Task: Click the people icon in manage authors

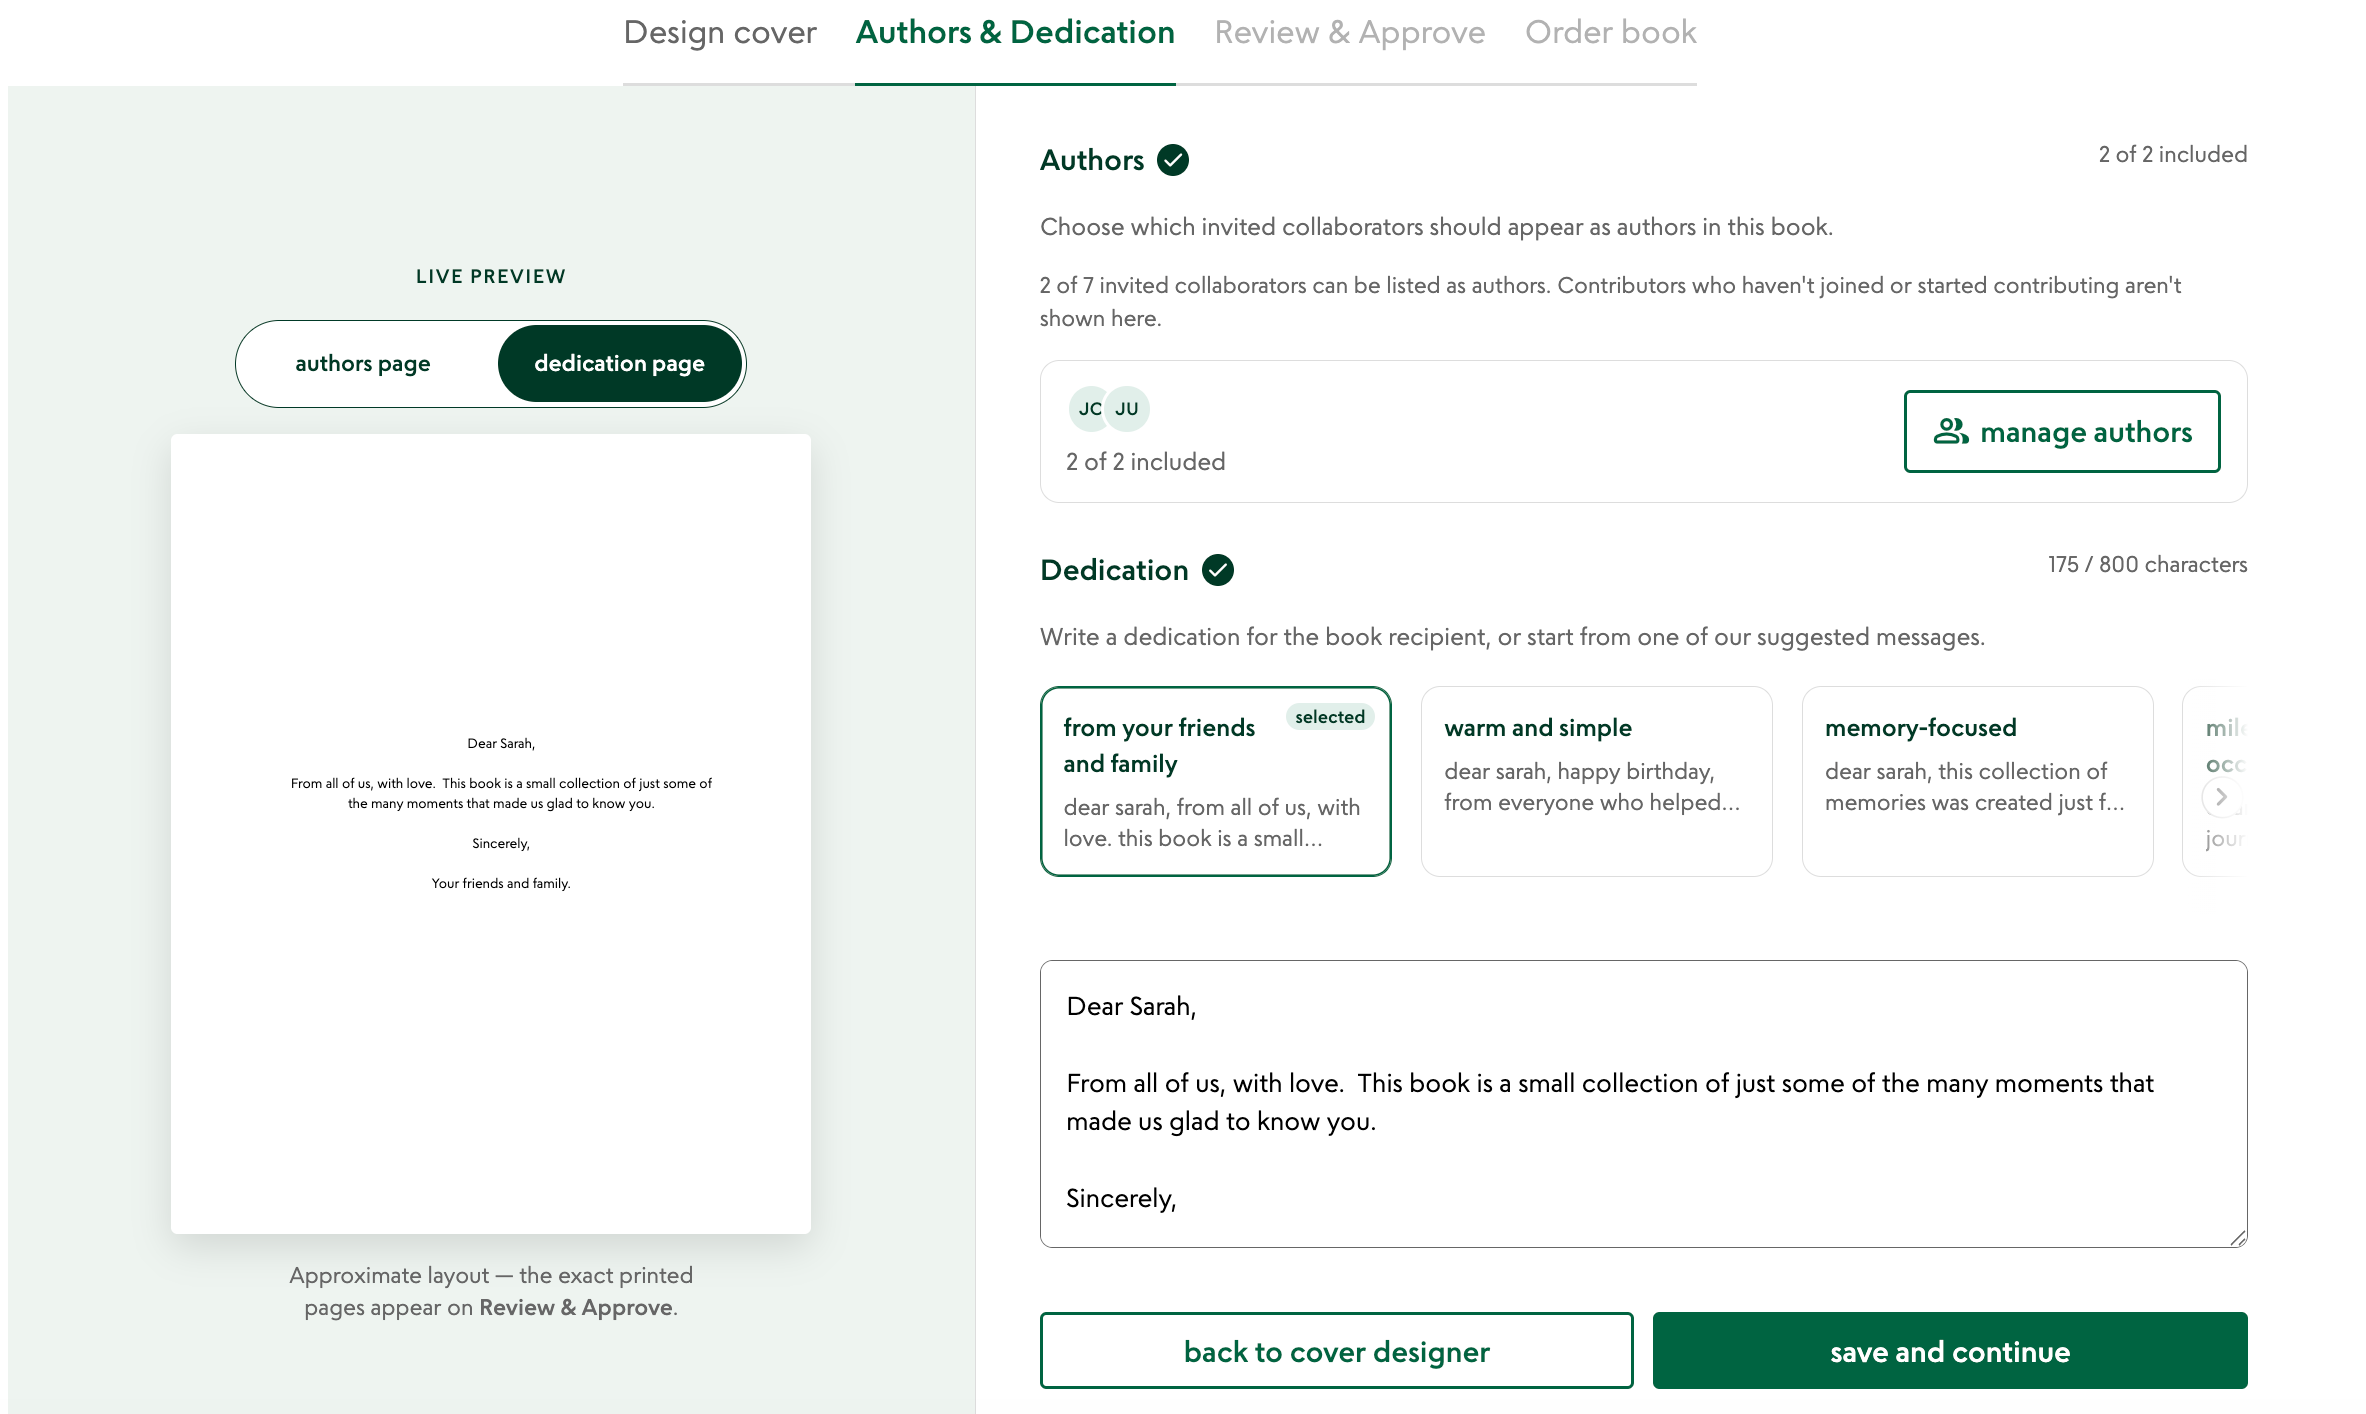Action: click(x=1950, y=432)
